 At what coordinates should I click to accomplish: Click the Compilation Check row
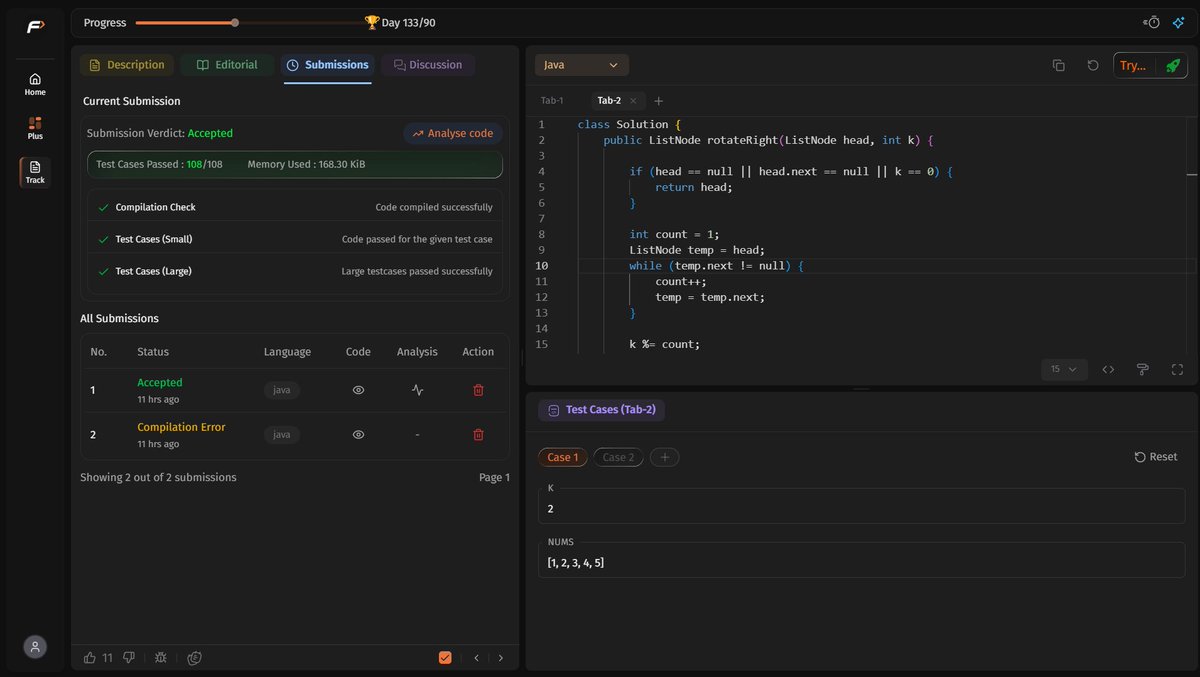click(x=295, y=207)
